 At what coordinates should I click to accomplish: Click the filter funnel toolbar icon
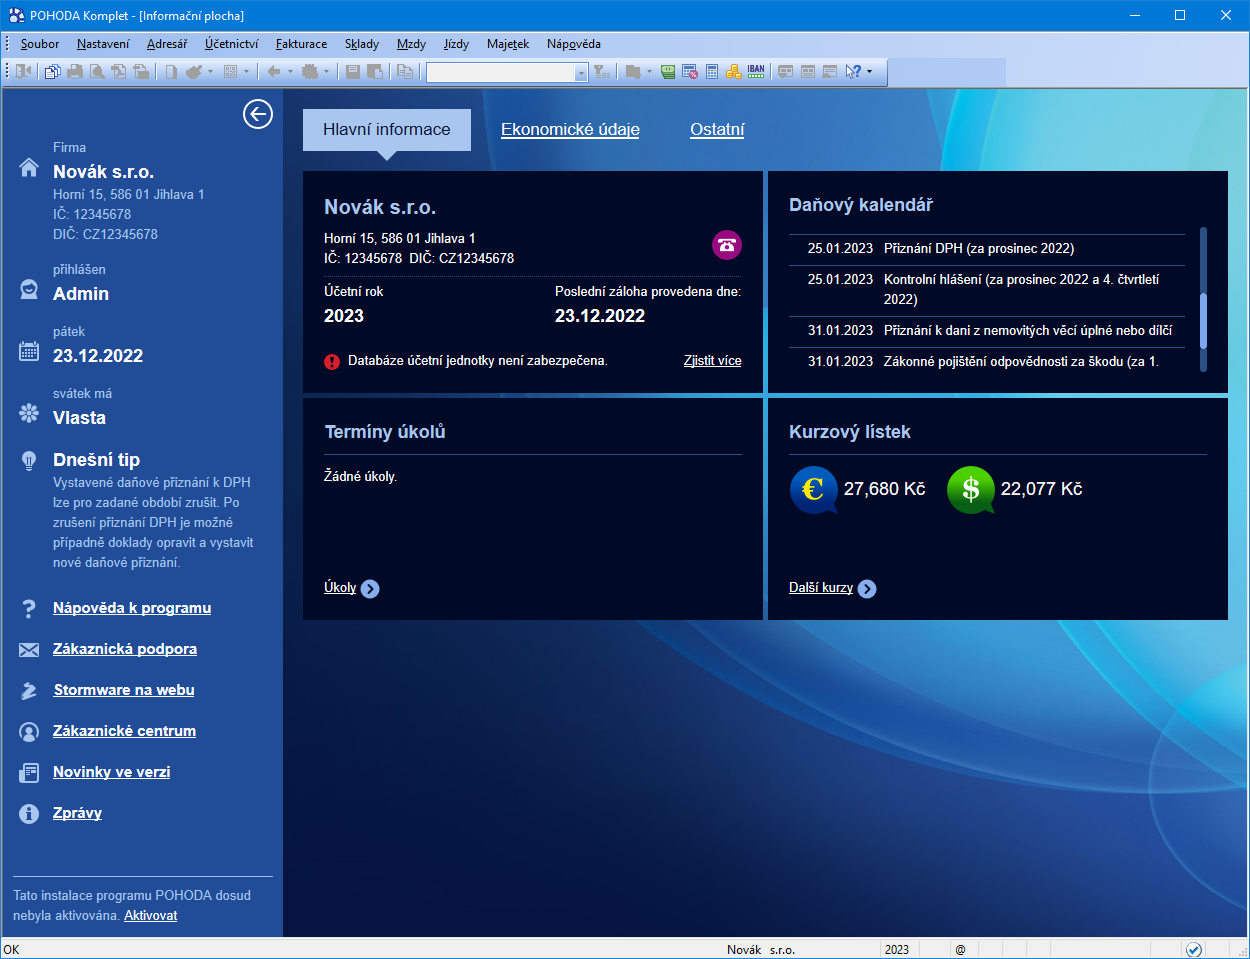click(601, 71)
